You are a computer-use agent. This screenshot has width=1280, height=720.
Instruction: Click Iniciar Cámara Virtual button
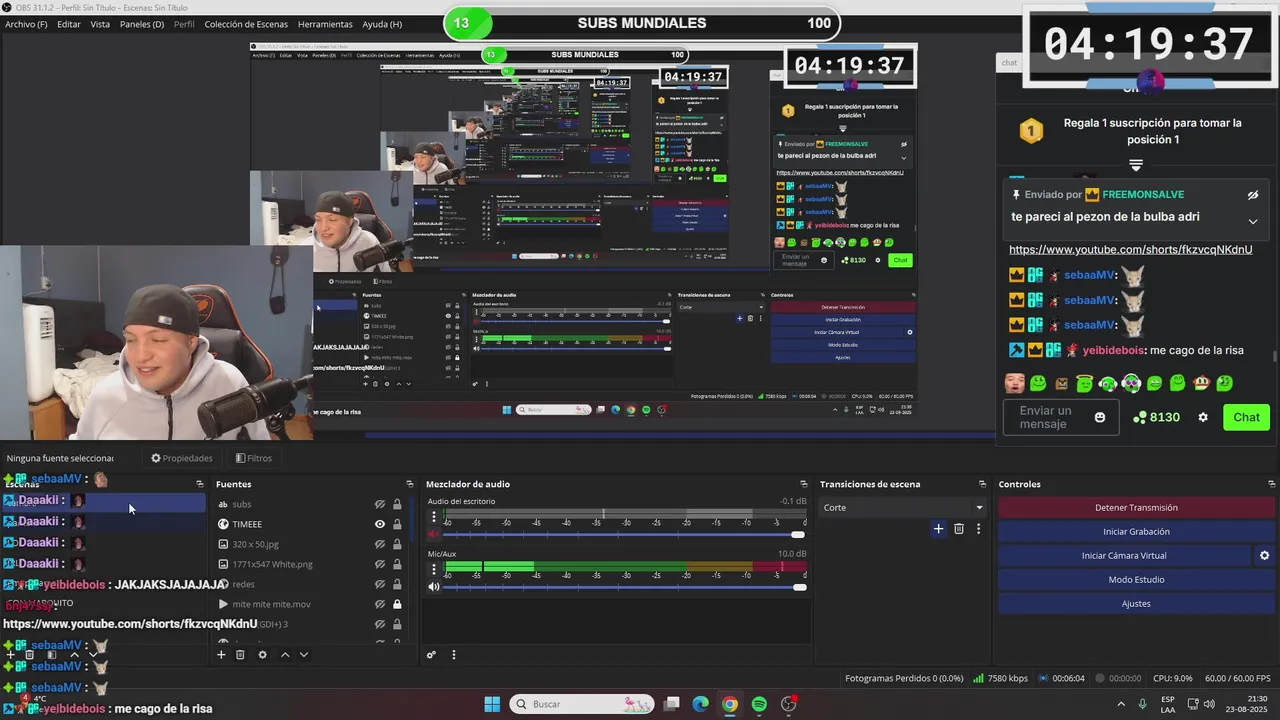tap(1124, 556)
